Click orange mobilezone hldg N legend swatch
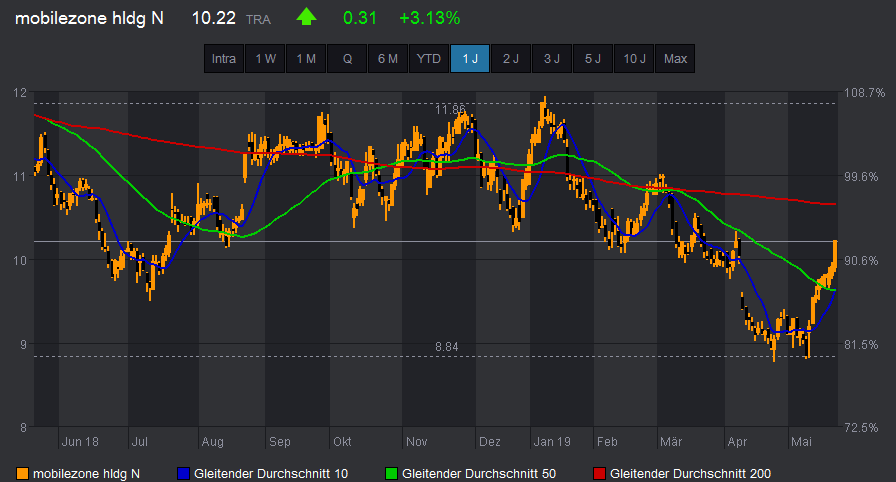Viewport: 896px width, 482px height. [x=23, y=473]
